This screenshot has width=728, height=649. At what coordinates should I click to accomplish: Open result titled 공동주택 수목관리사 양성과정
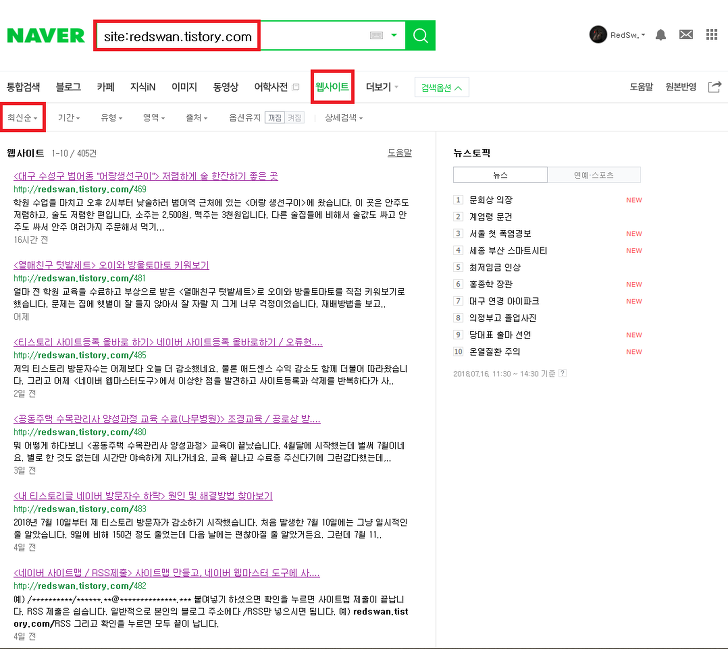click(167, 419)
